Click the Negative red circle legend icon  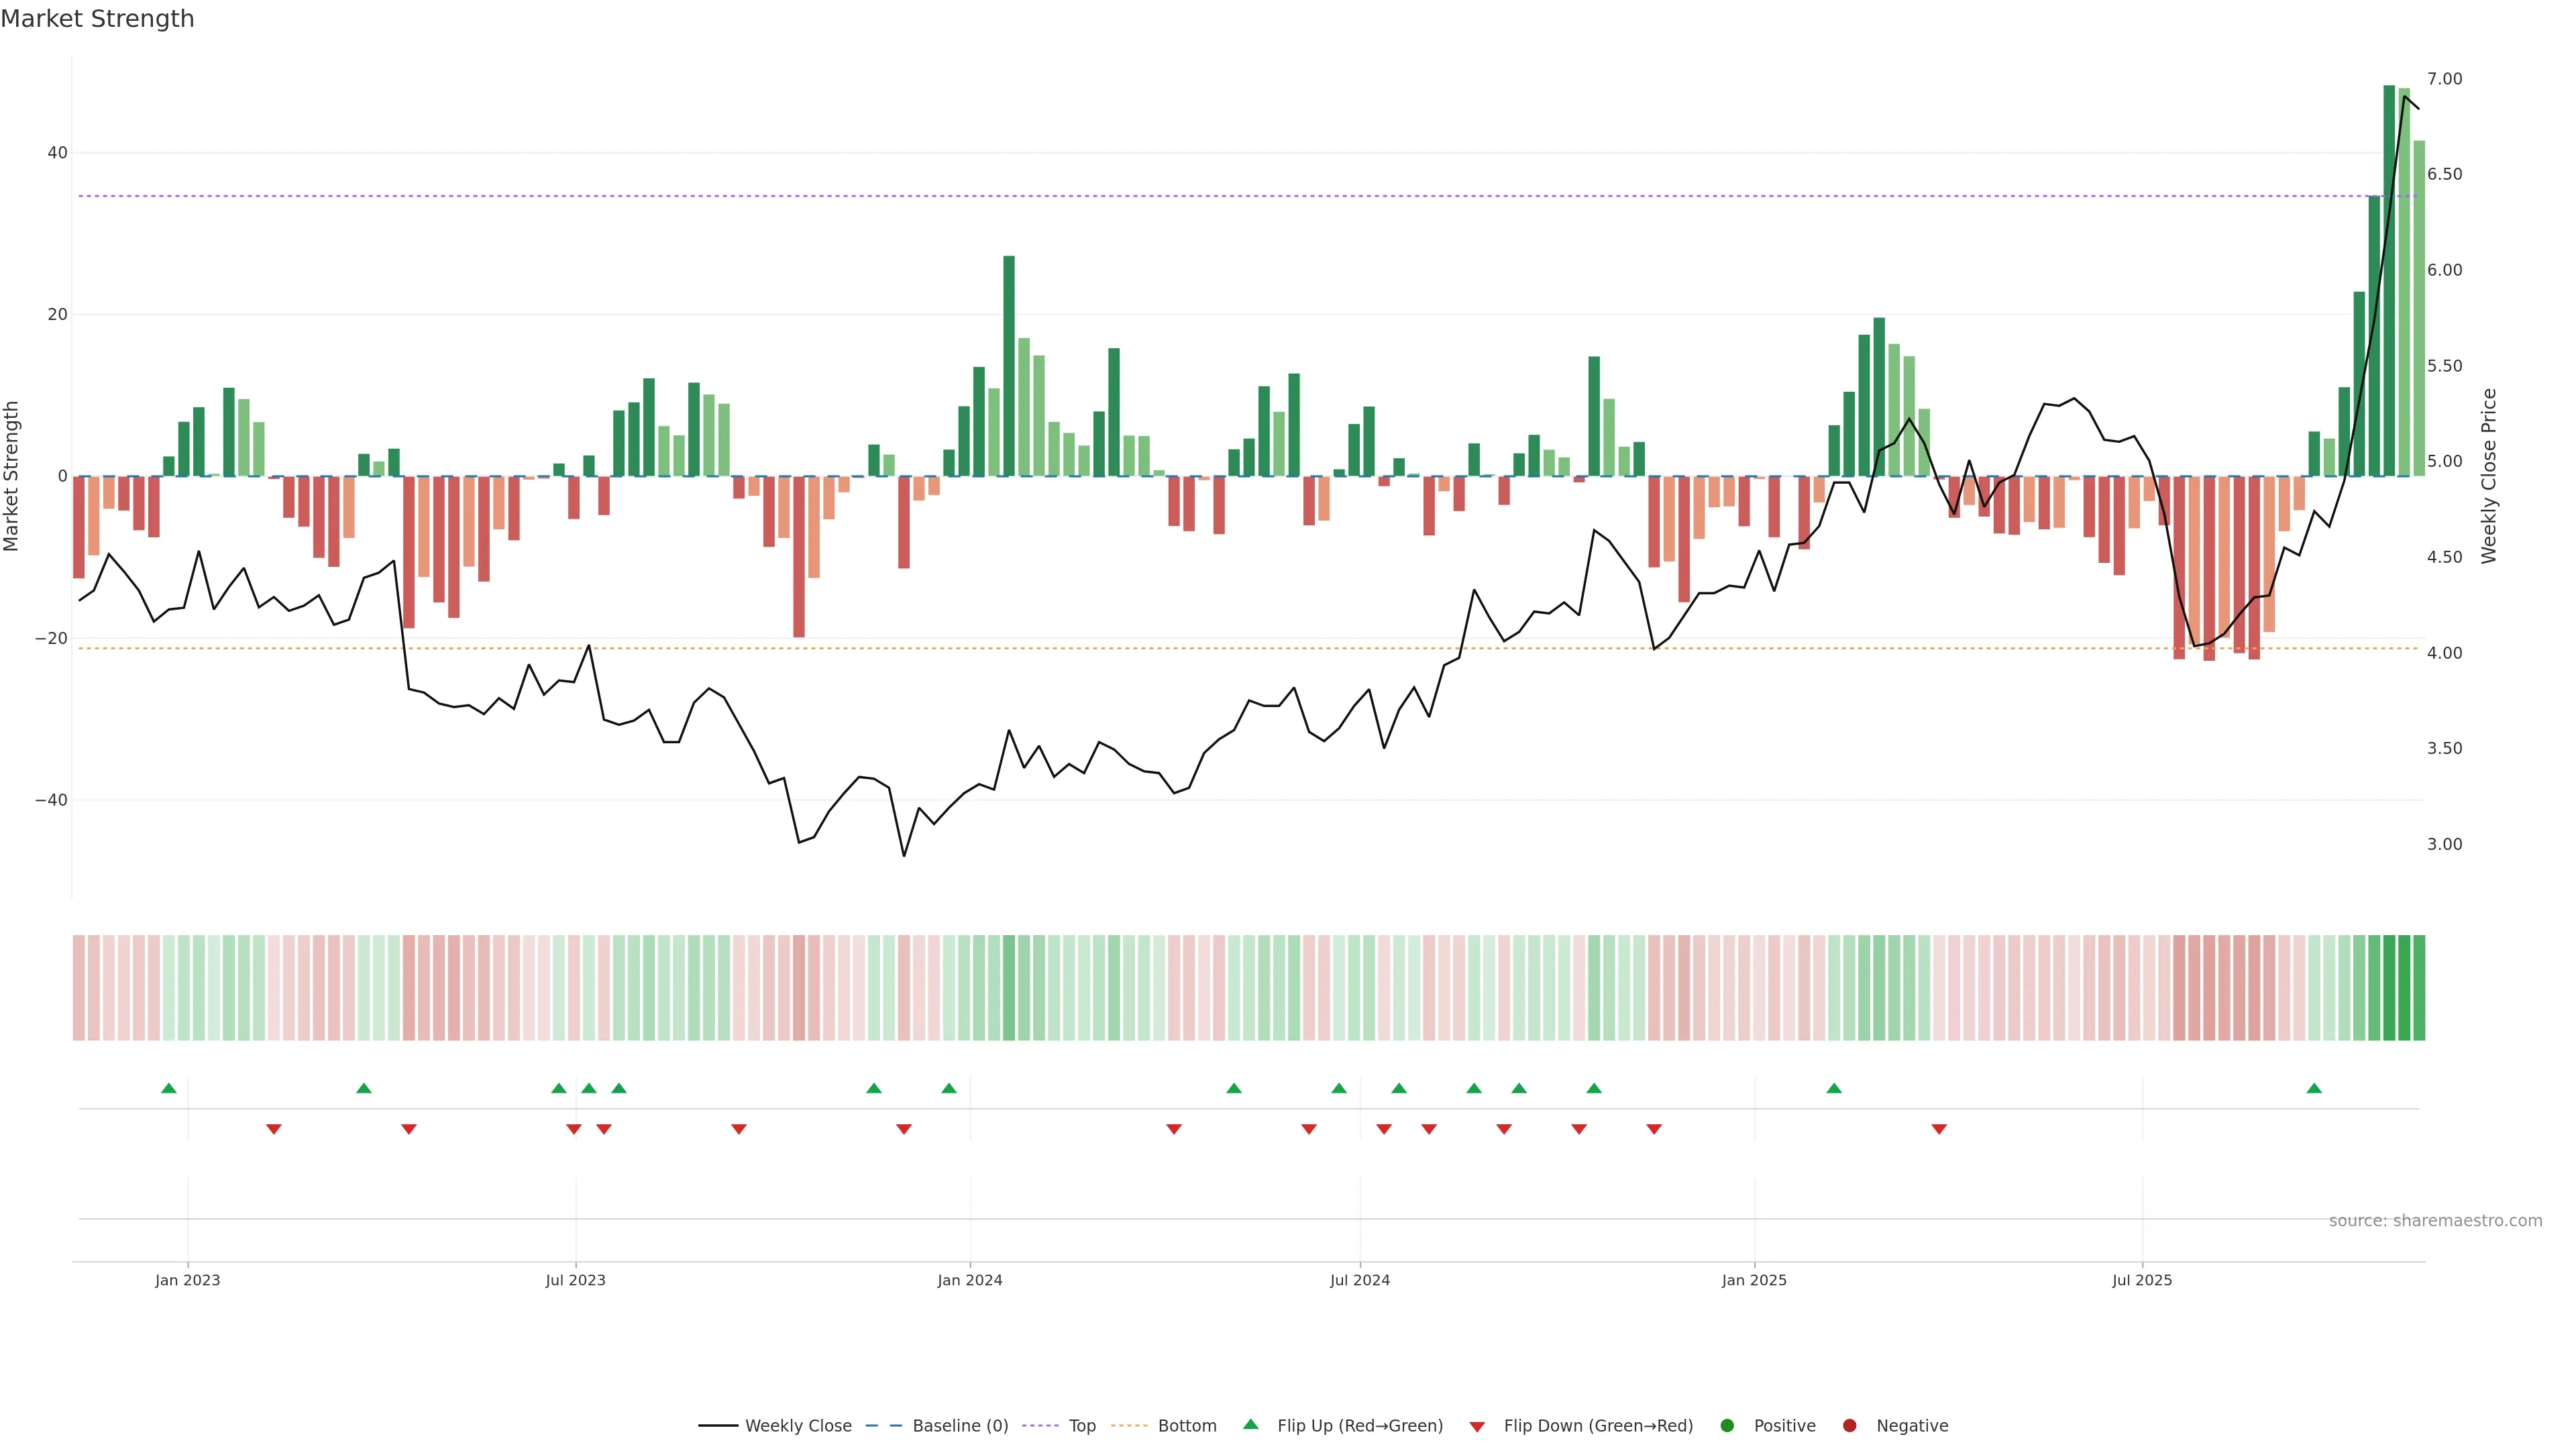[1849, 1426]
